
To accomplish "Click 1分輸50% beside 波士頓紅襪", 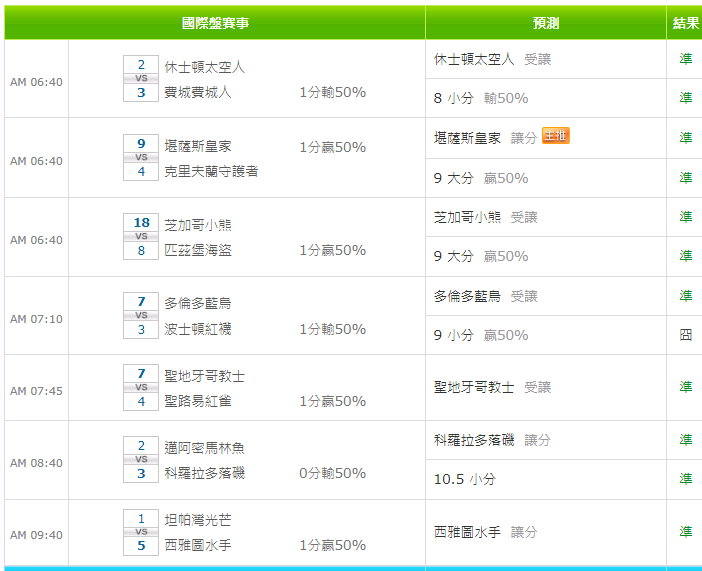I will pos(333,329).
